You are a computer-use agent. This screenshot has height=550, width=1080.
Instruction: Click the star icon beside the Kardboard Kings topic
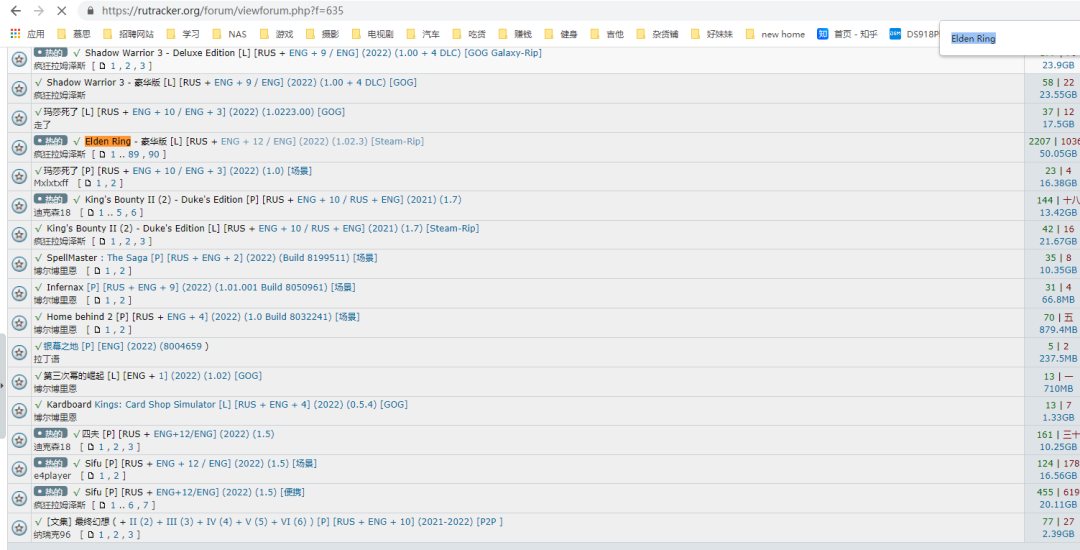click(19, 410)
